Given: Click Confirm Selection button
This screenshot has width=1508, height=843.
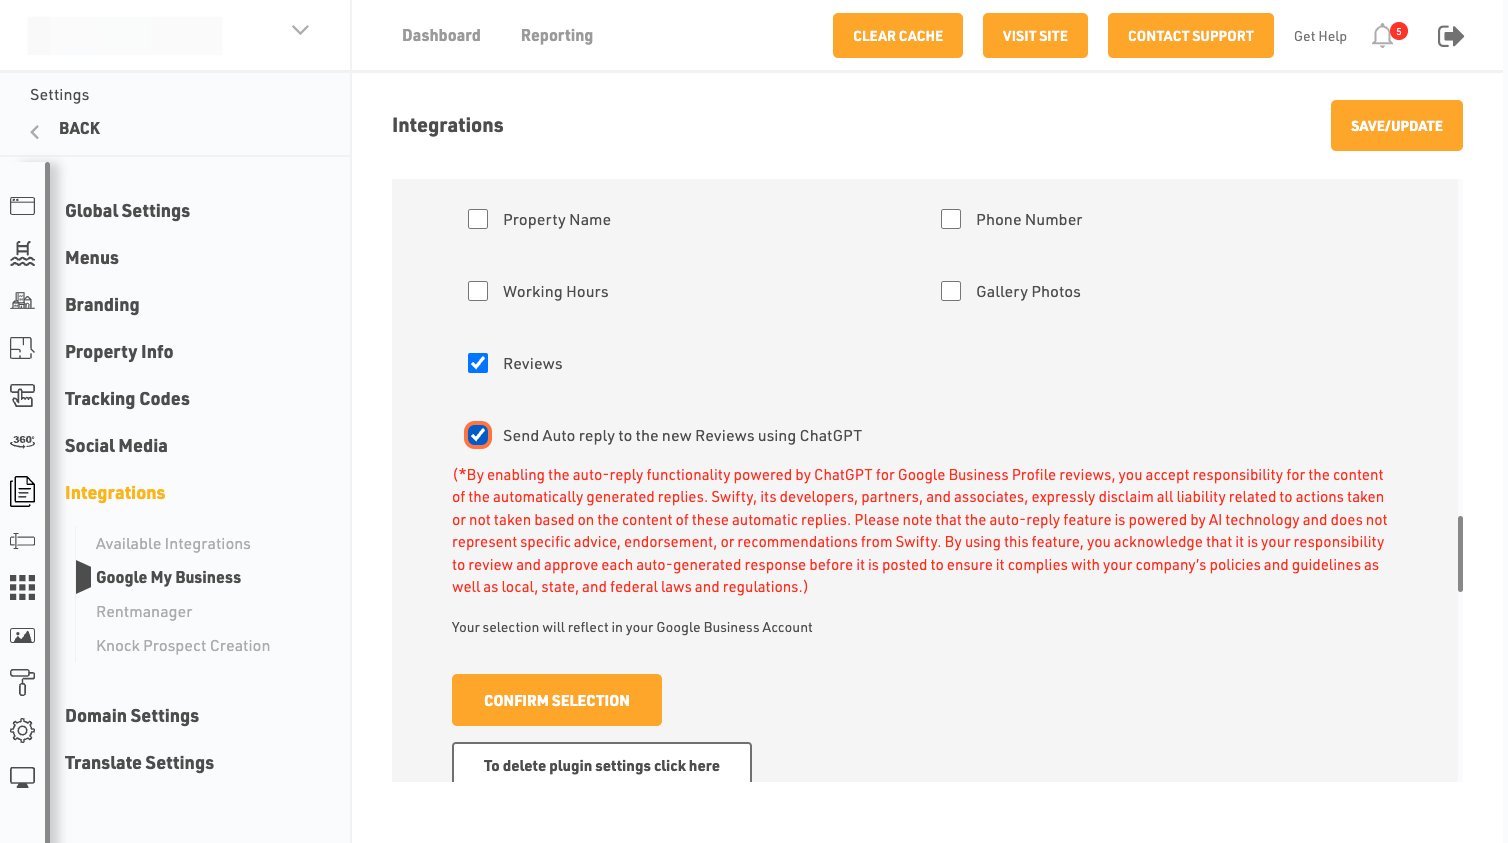Looking at the screenshot, I should (x=557, y=700).
